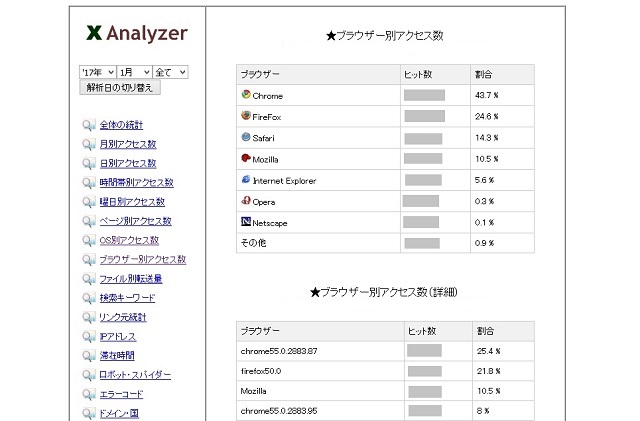Click the Netscape row label
The image size is (640, 421).
point(270,223)
